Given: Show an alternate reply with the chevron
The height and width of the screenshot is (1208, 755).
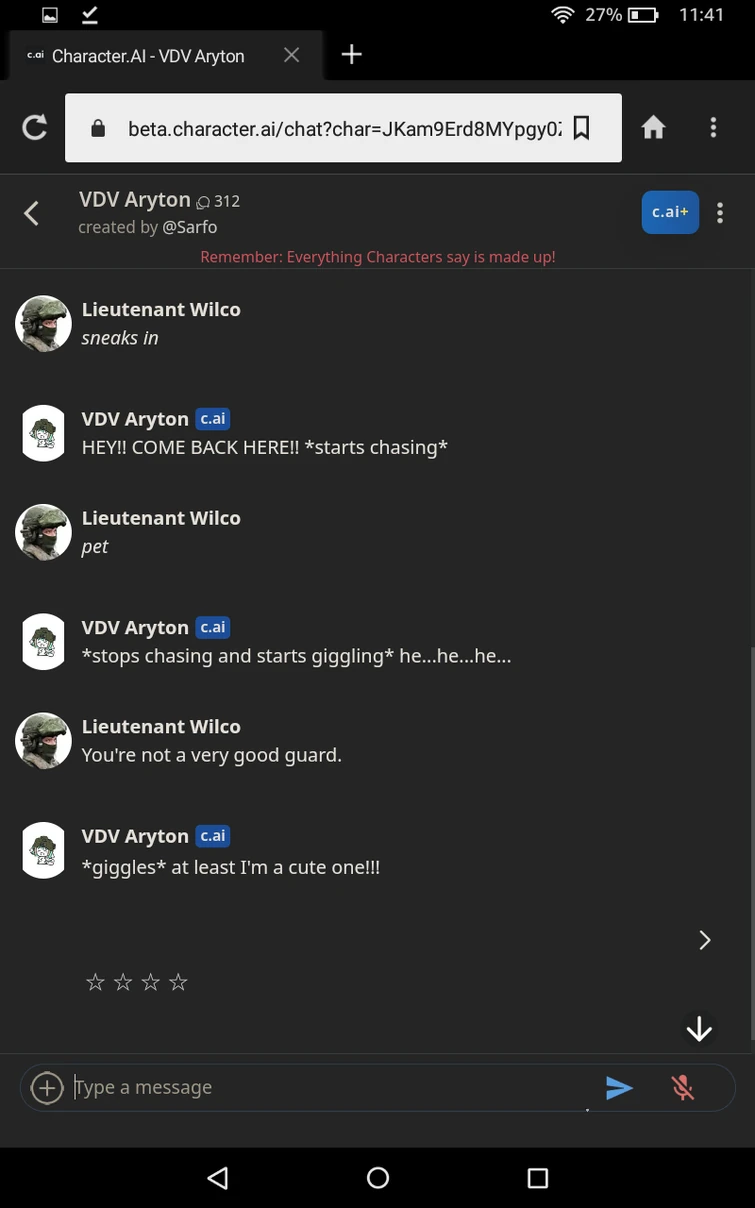Looking at the screenshot, I should click(704, 940).
